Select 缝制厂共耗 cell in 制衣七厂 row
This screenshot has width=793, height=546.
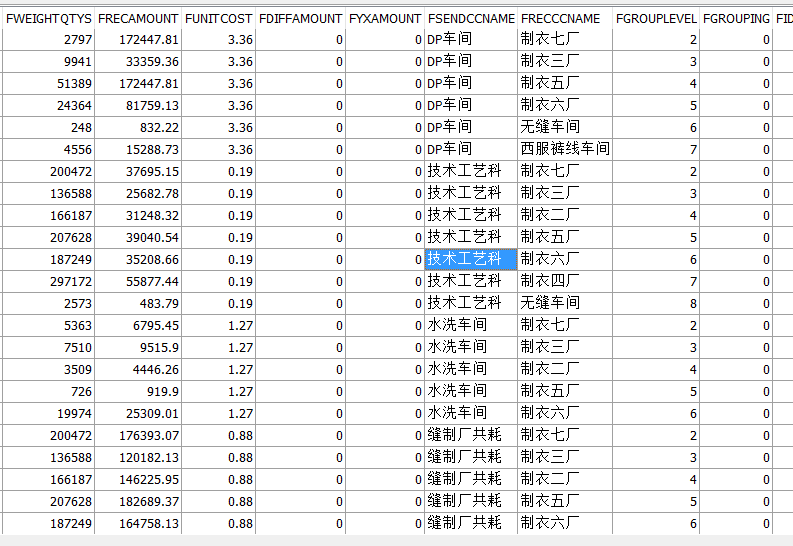pos(471,435)
